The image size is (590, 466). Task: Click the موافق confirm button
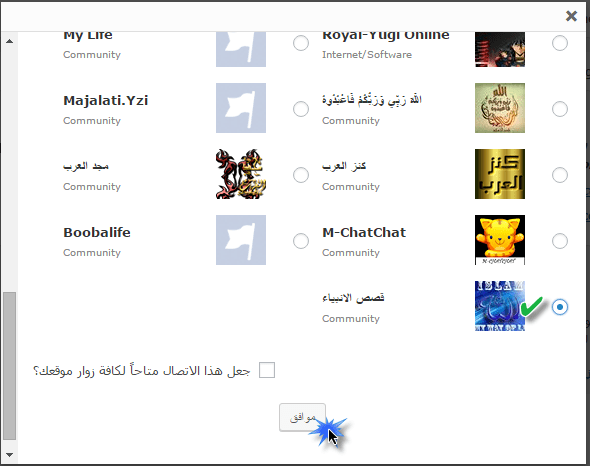(x=303, y=417)
